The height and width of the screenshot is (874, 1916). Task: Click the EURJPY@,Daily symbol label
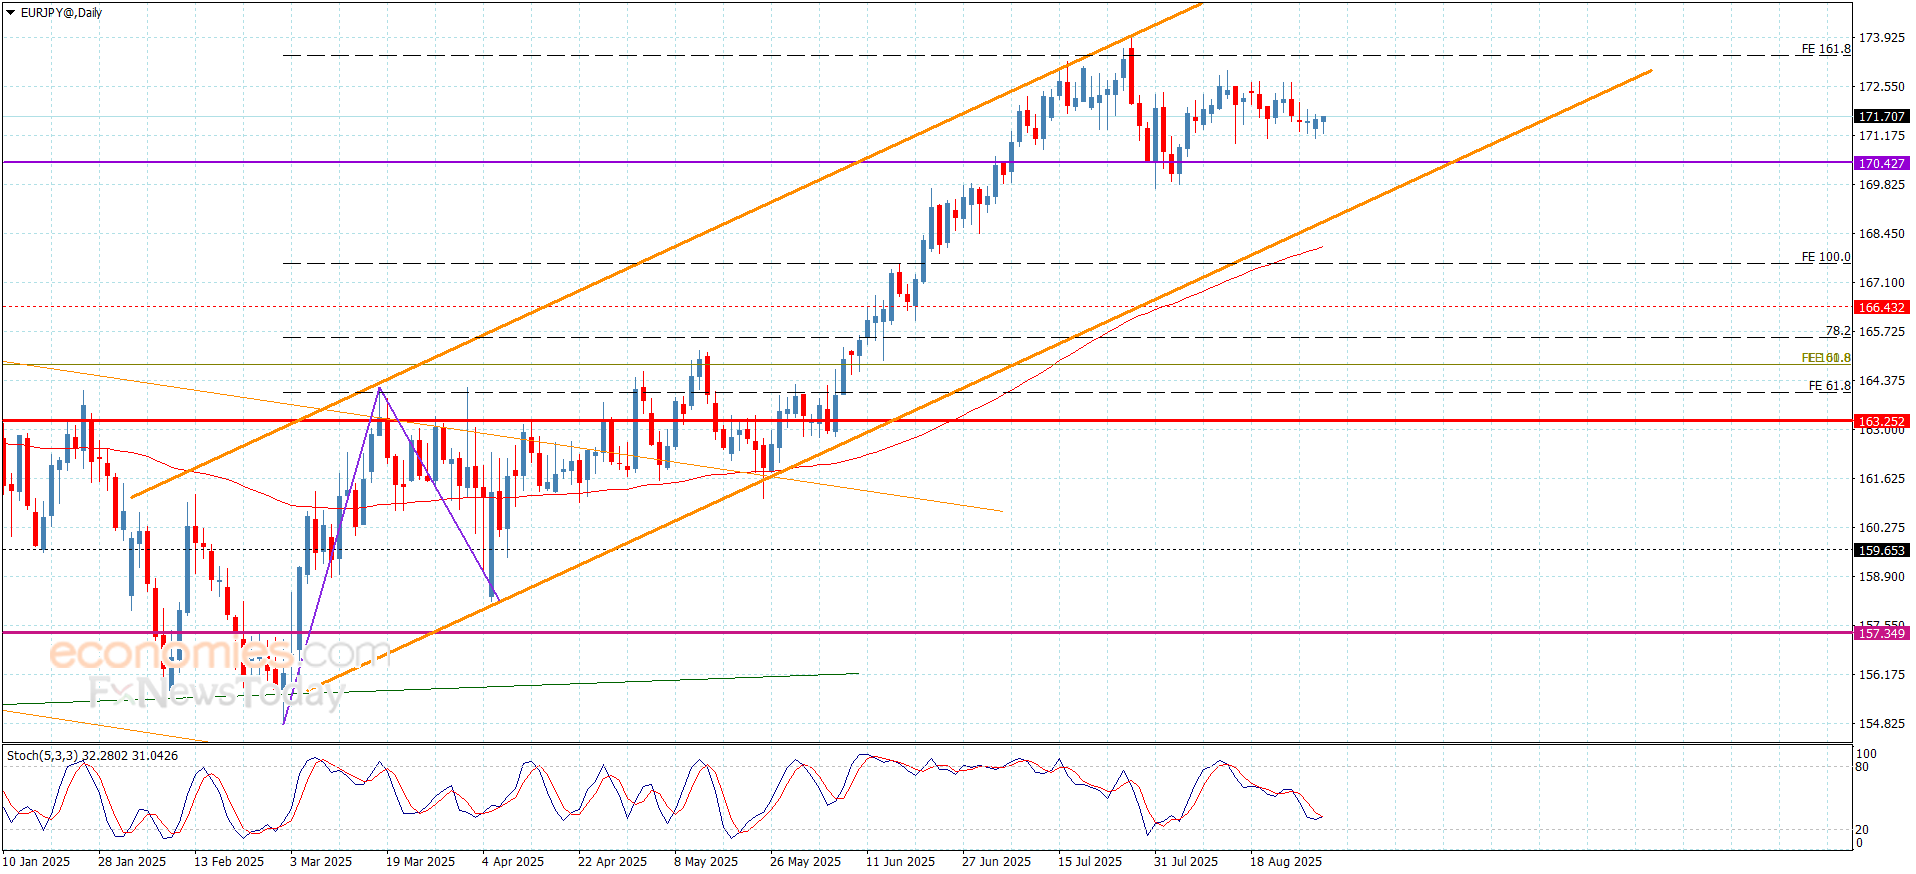pos(61,13)
